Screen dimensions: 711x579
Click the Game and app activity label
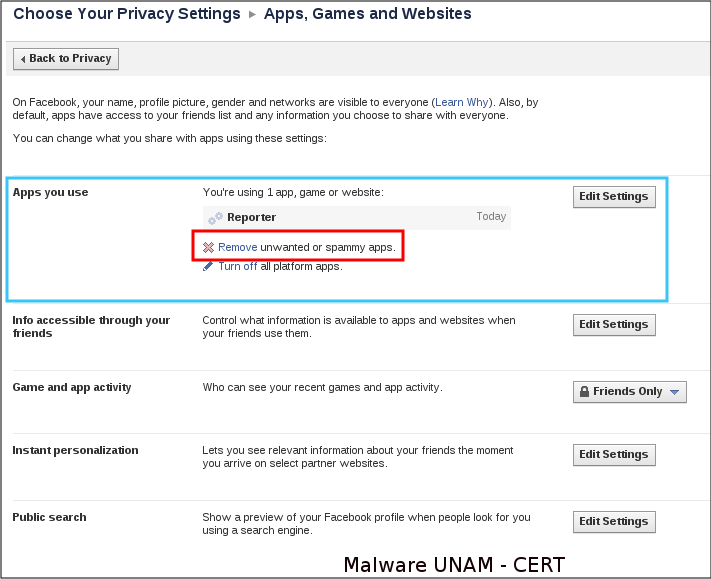71,387
